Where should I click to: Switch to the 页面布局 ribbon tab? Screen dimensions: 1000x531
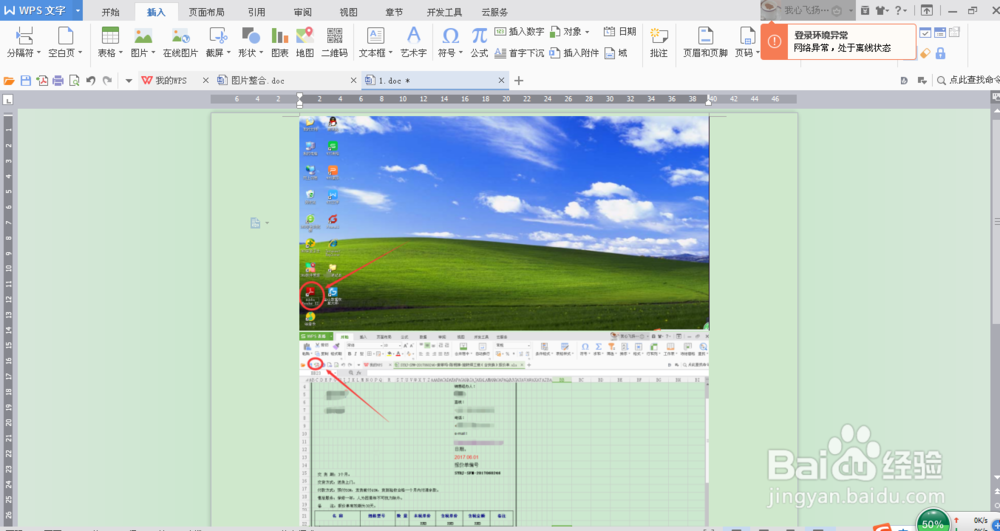207,12
